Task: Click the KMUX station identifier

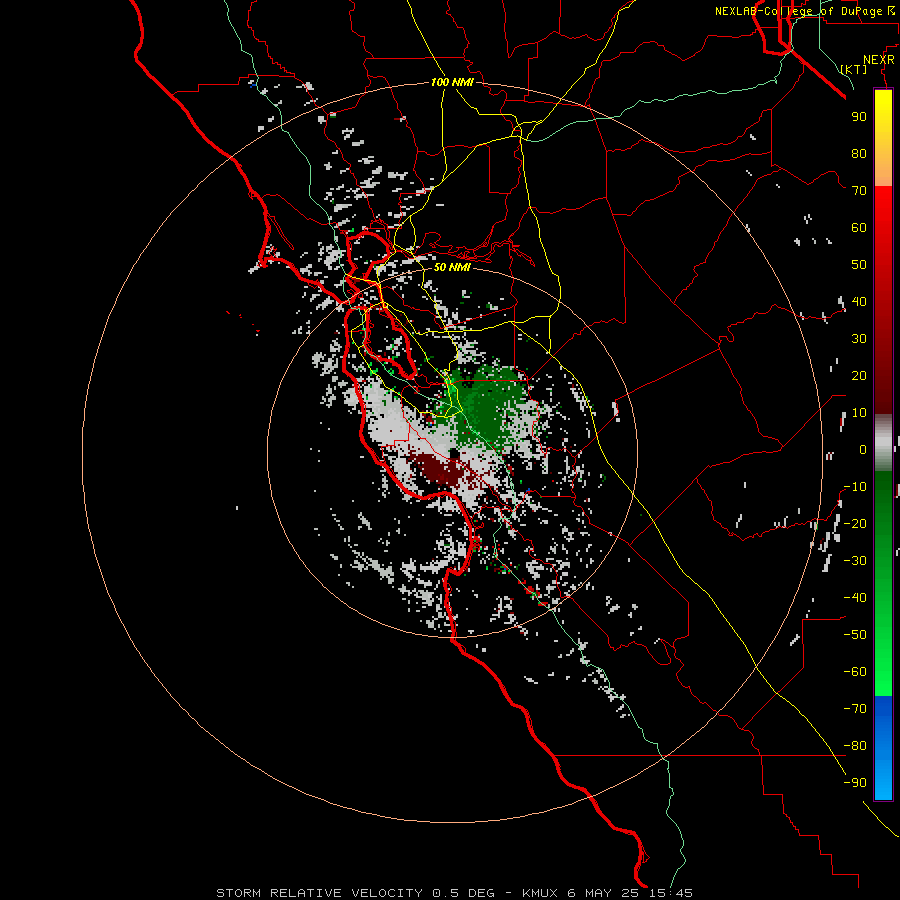Action: pyautogui.click(x=540, y=893)
